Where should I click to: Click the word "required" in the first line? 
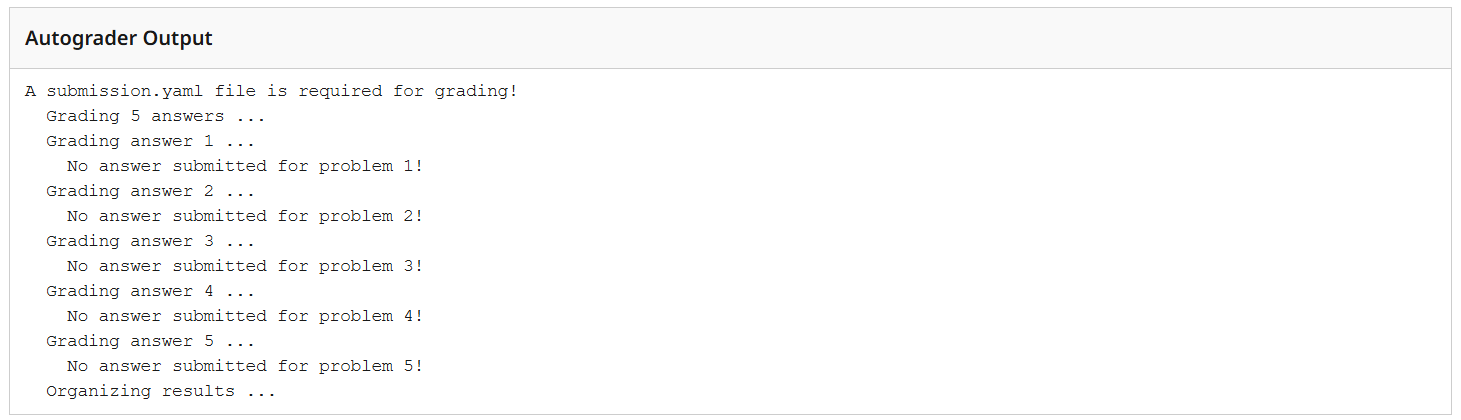tap(340, 91)
